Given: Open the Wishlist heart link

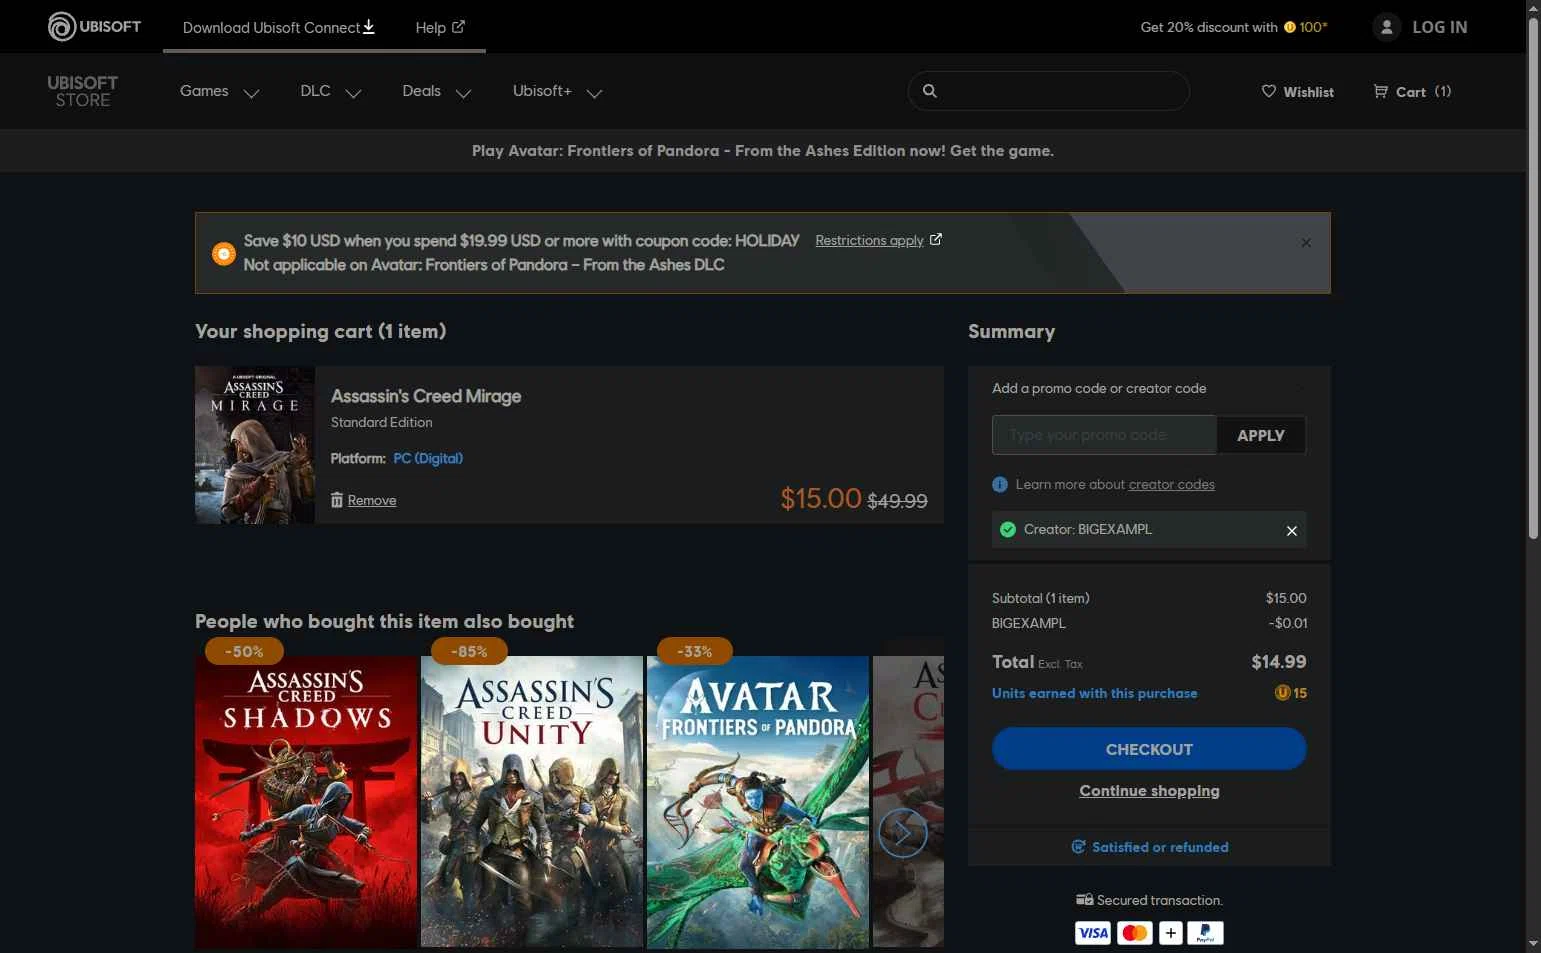Looking at the screenshot, I should coord(1297,92).
